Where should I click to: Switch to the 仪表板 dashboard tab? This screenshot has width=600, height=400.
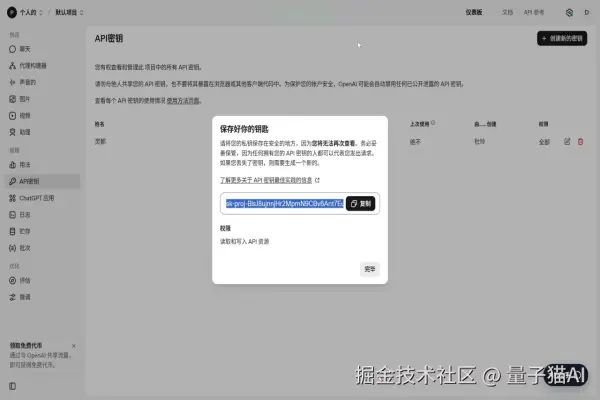pos(474,12)
